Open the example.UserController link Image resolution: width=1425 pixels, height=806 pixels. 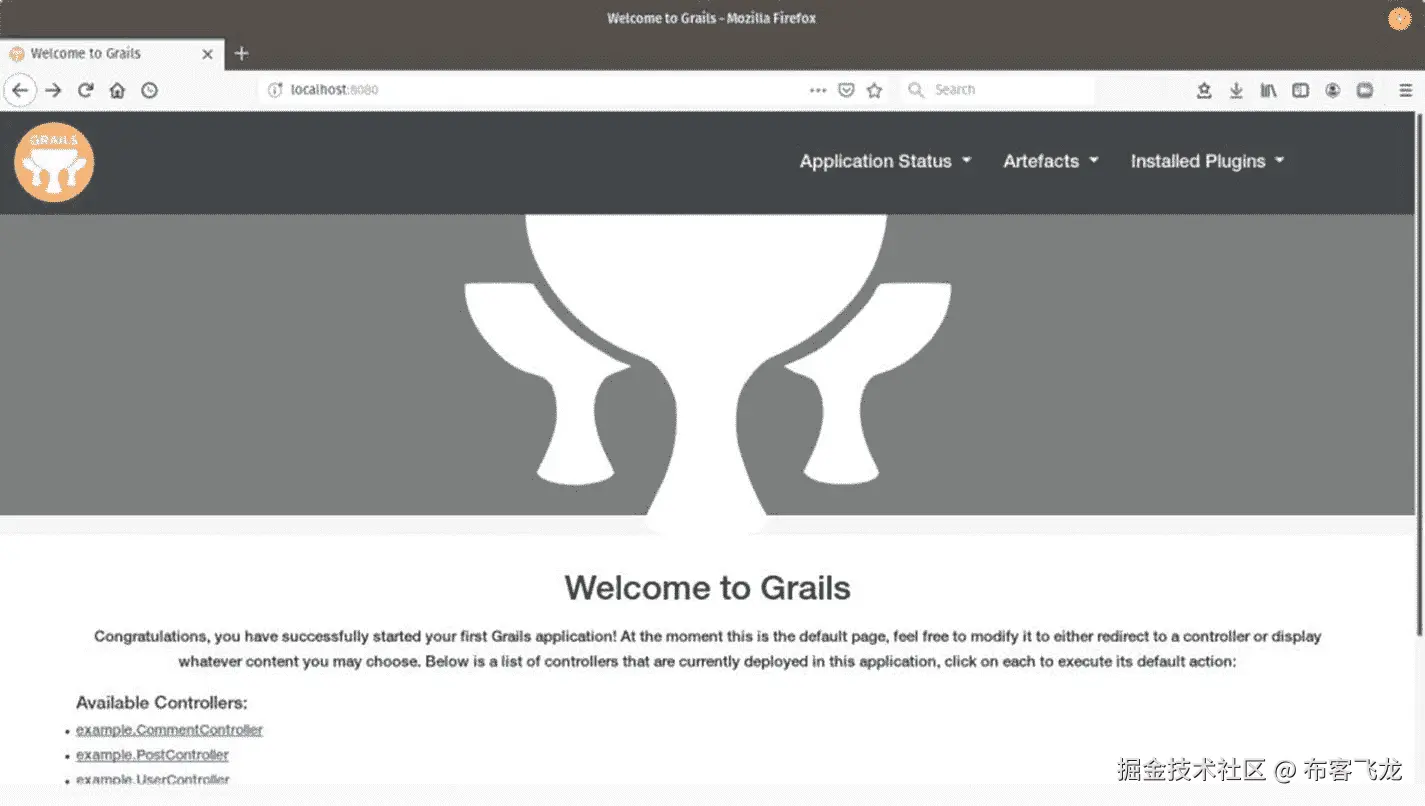(x=153, y=779)
